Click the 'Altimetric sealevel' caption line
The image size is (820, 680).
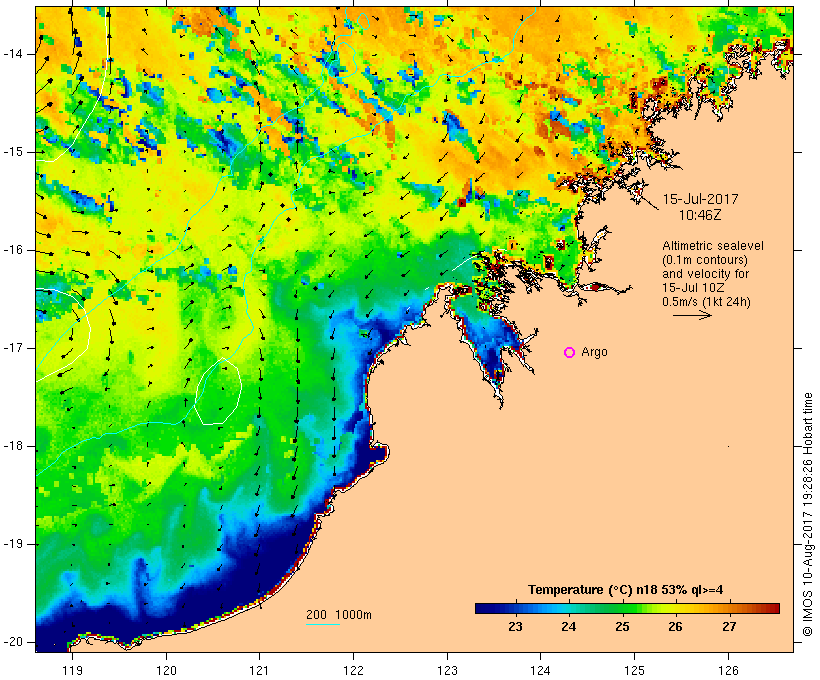[713, 246]
